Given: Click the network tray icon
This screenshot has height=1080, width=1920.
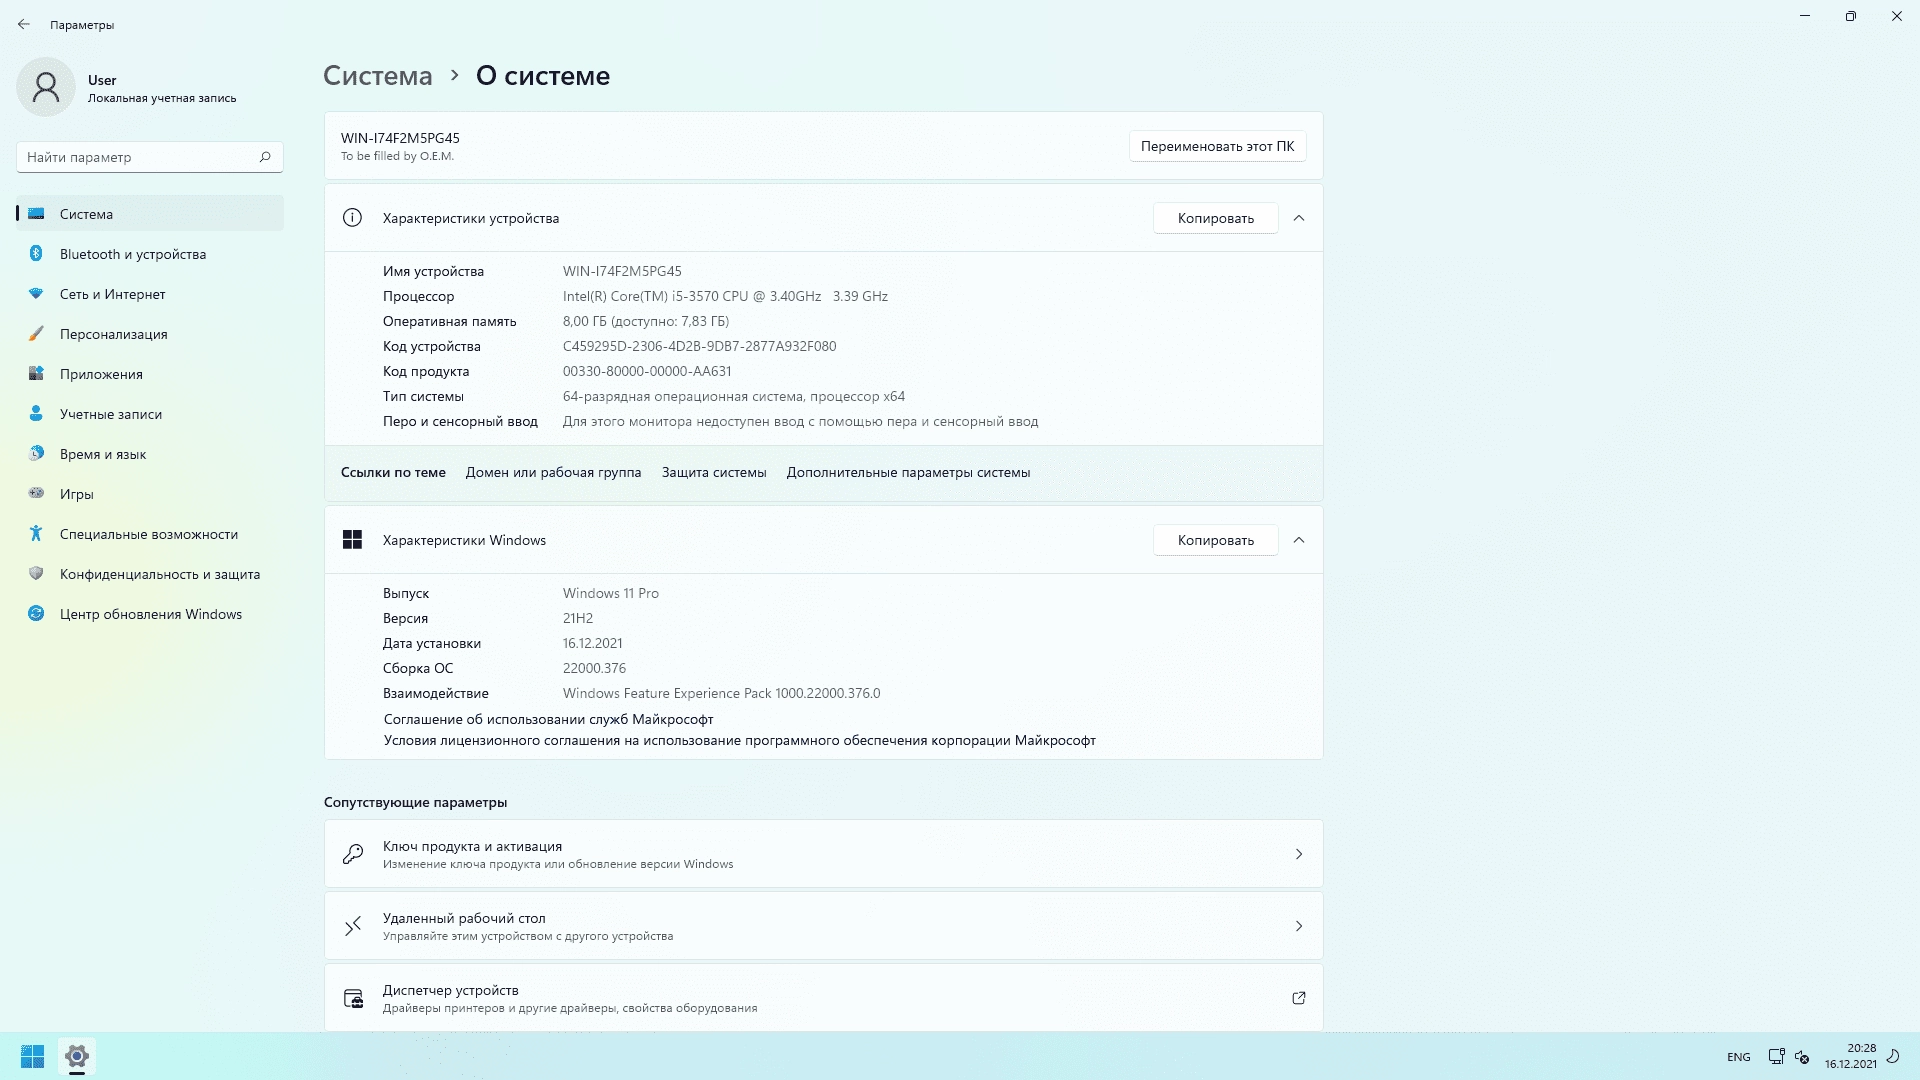Looking at the screenshot, I should coord(1776,1056).
